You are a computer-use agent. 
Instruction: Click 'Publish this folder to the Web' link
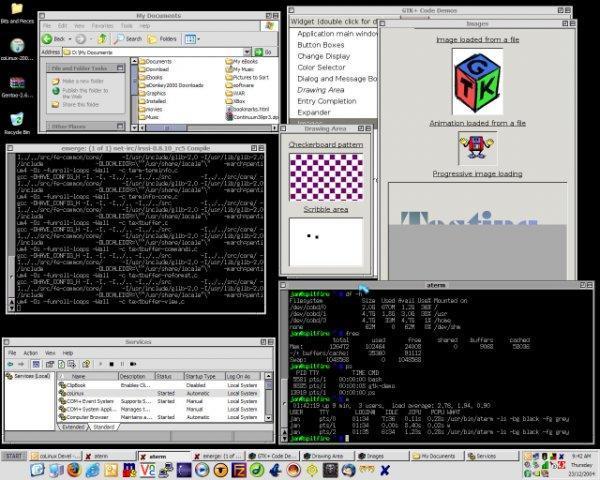pyautogui.click(x=85, y=93)
